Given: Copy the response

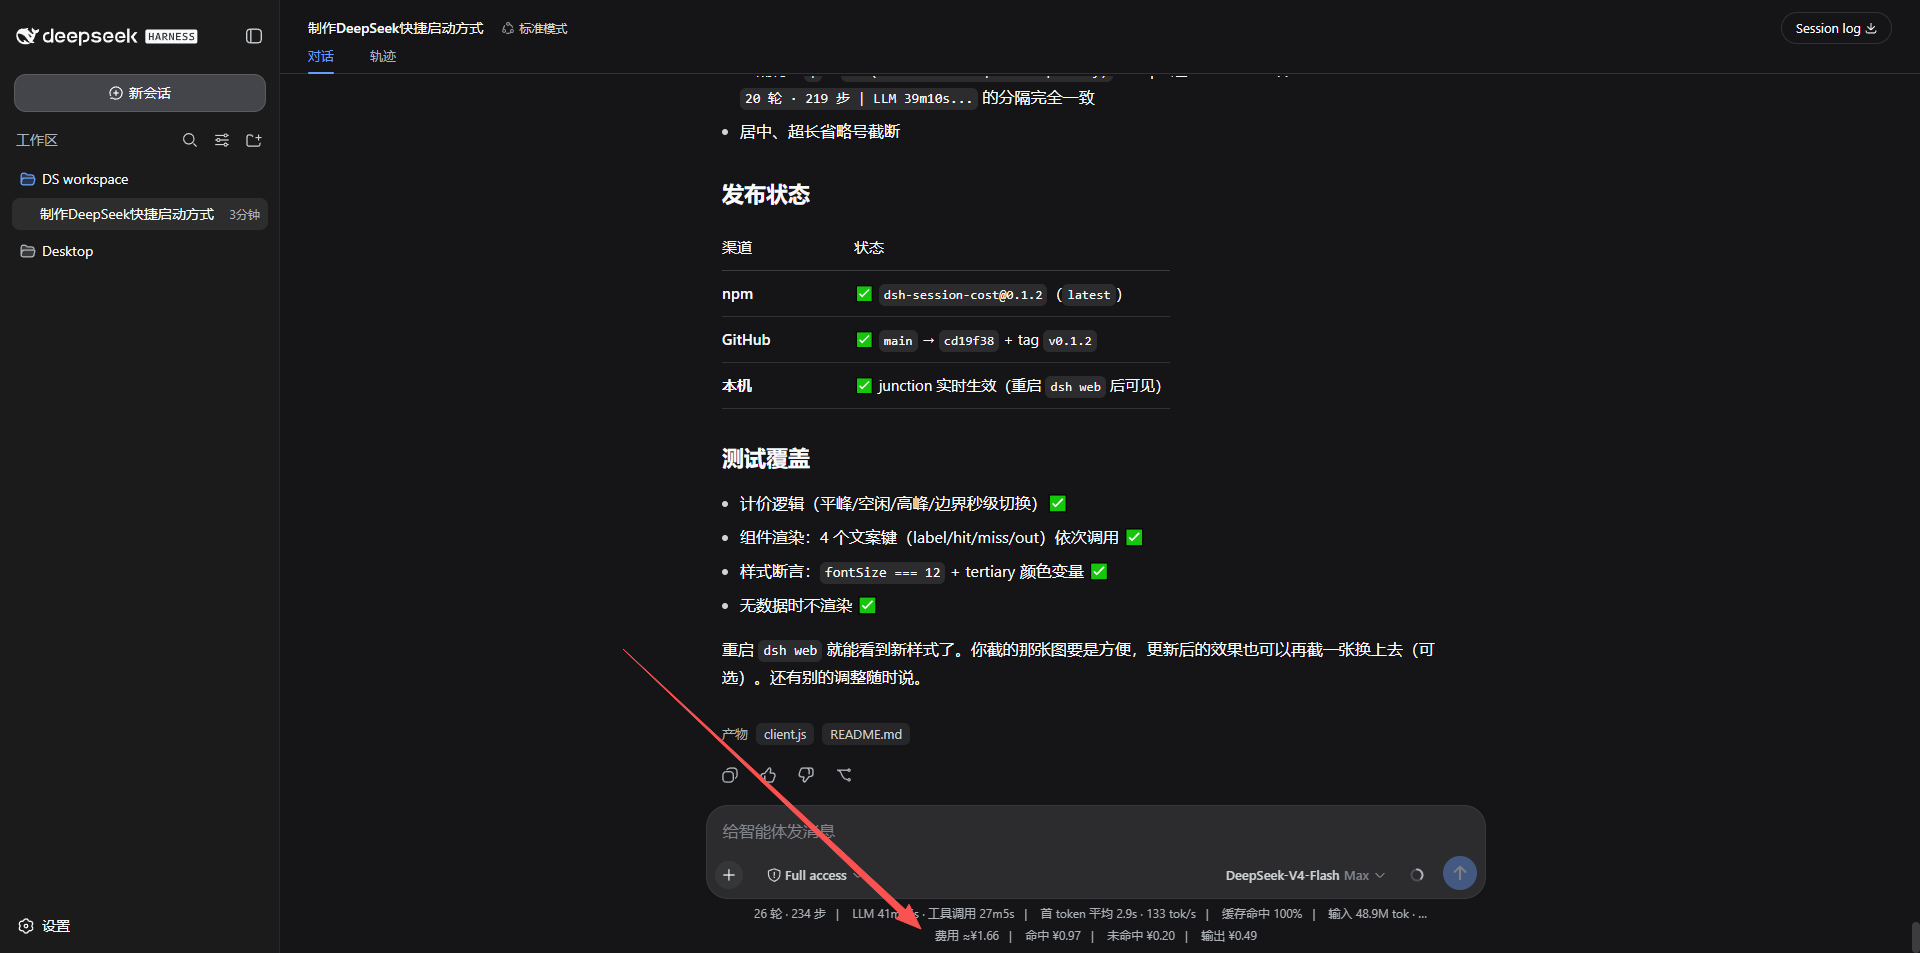Looking at the screenshot, I should [x=730, y=775].
